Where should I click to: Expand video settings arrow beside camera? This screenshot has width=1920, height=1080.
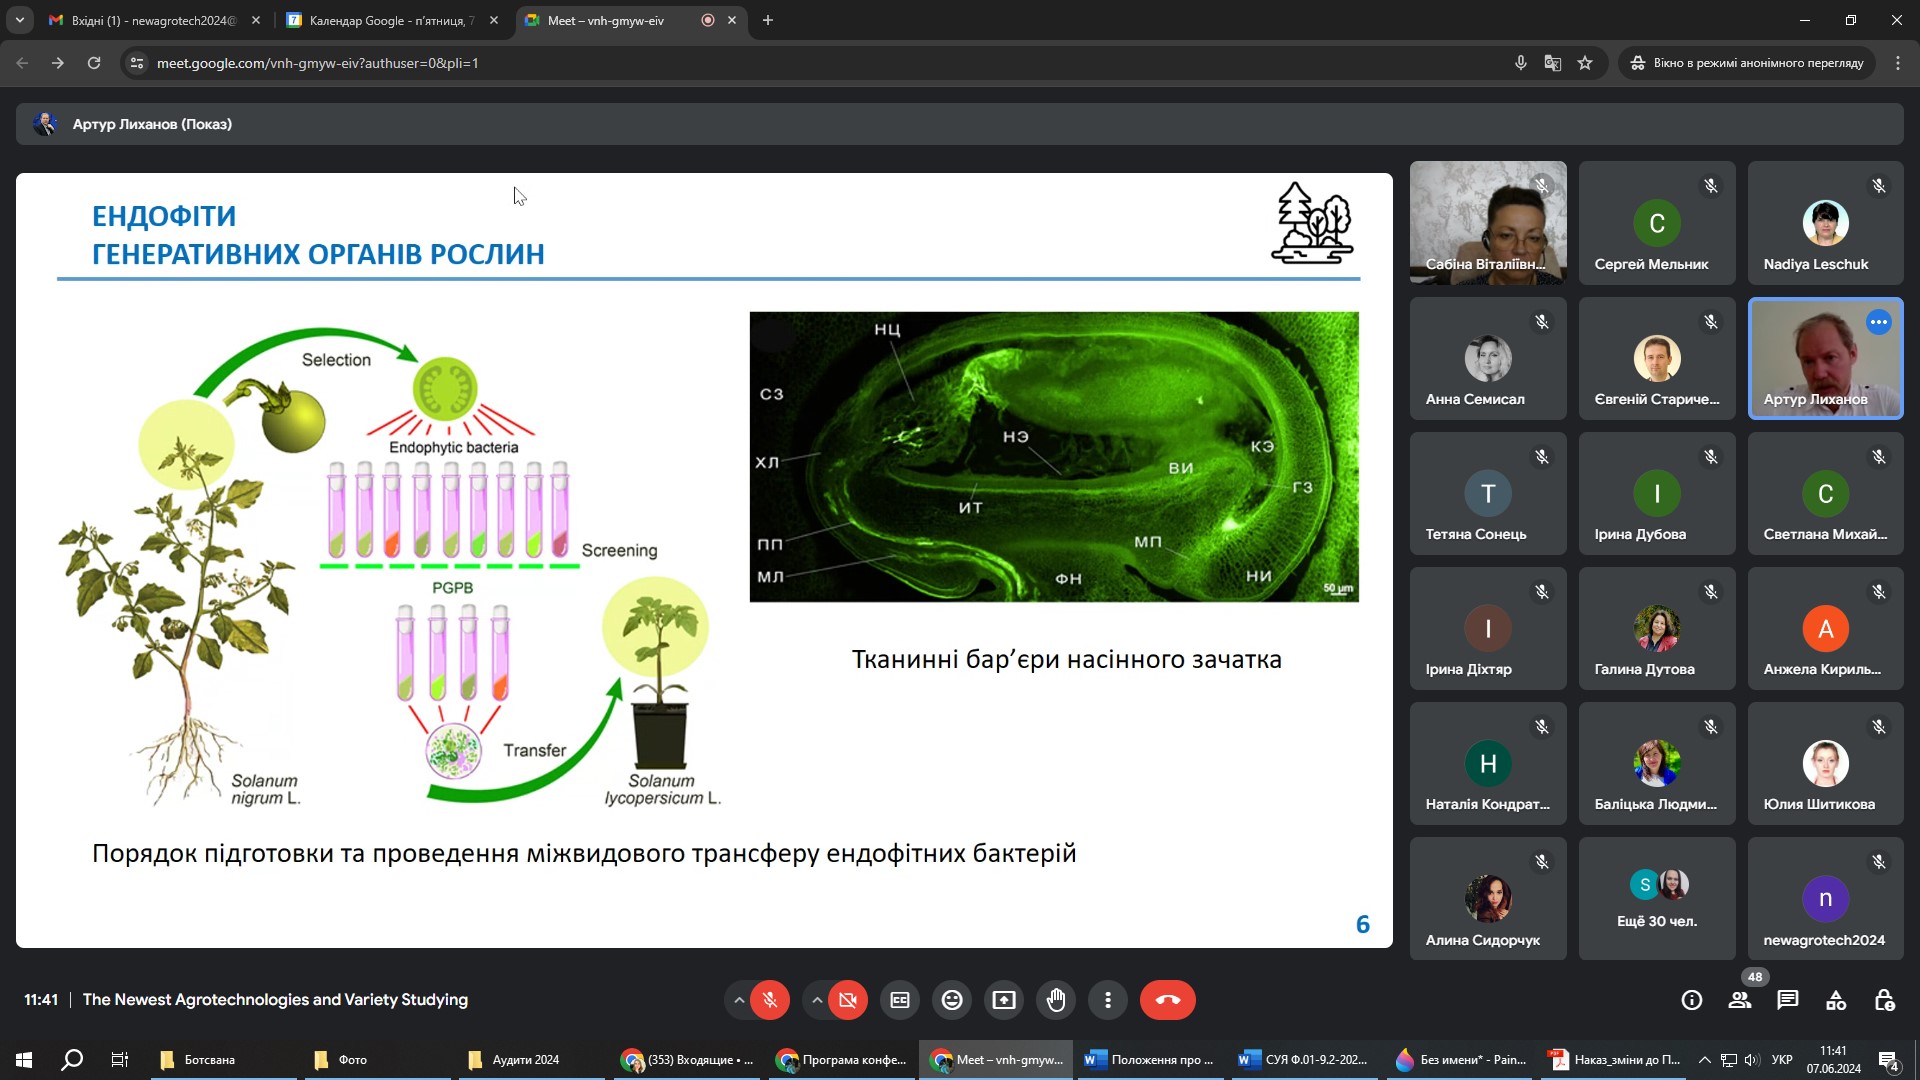(817, 1000)
